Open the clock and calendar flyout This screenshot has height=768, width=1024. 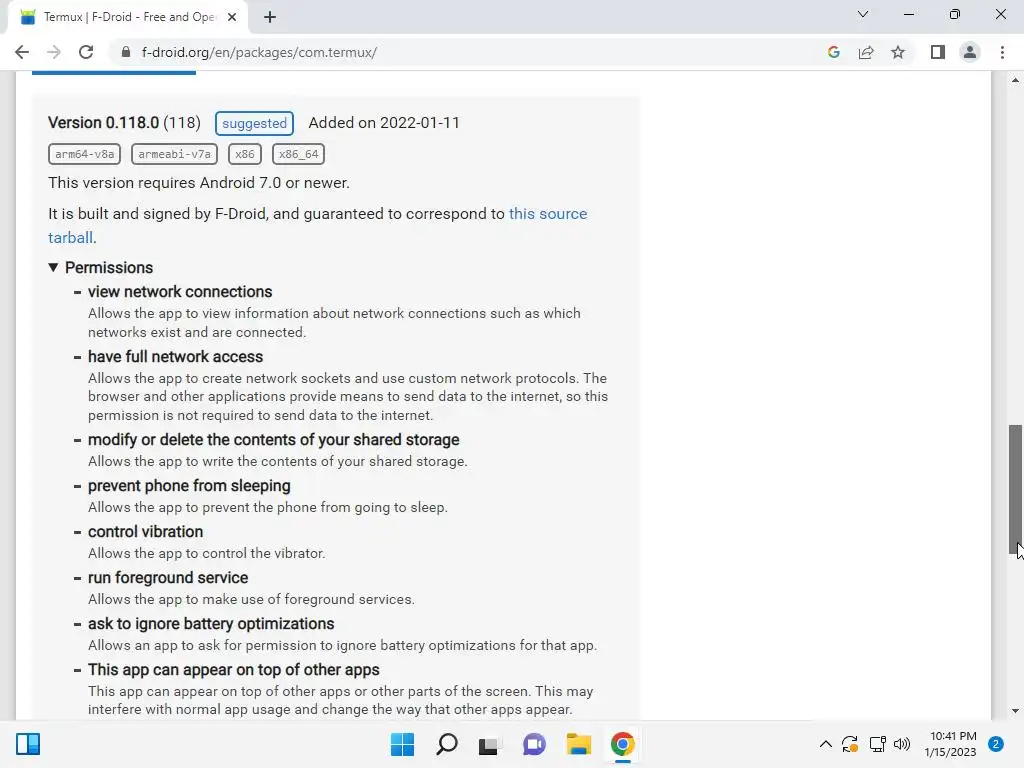(950, 744)
